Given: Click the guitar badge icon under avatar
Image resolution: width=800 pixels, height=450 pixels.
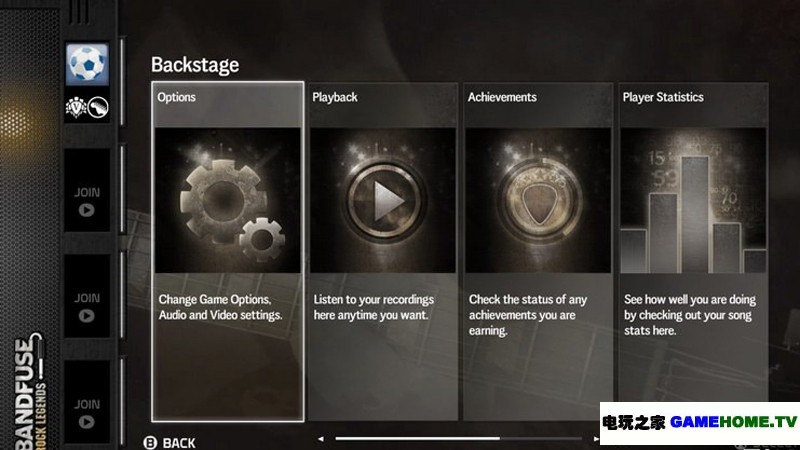Looking at the screenshot, I should [x=98, y=108].
